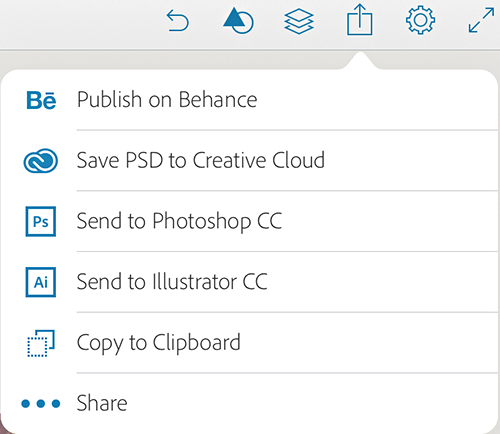Open the Share menu entry
The height and width of the screenshot is (434, 500).
click(x=249, y=403)
